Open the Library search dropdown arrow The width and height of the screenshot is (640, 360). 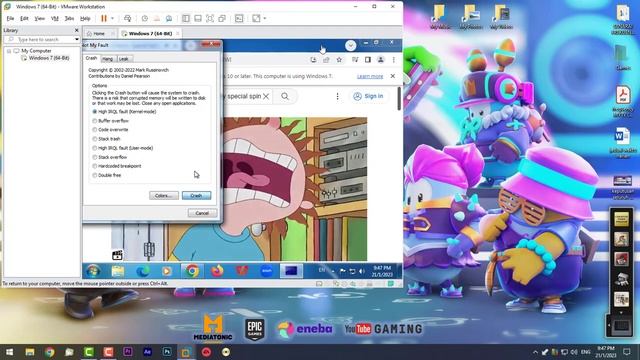pyautogui.click(x=77, y=39)
